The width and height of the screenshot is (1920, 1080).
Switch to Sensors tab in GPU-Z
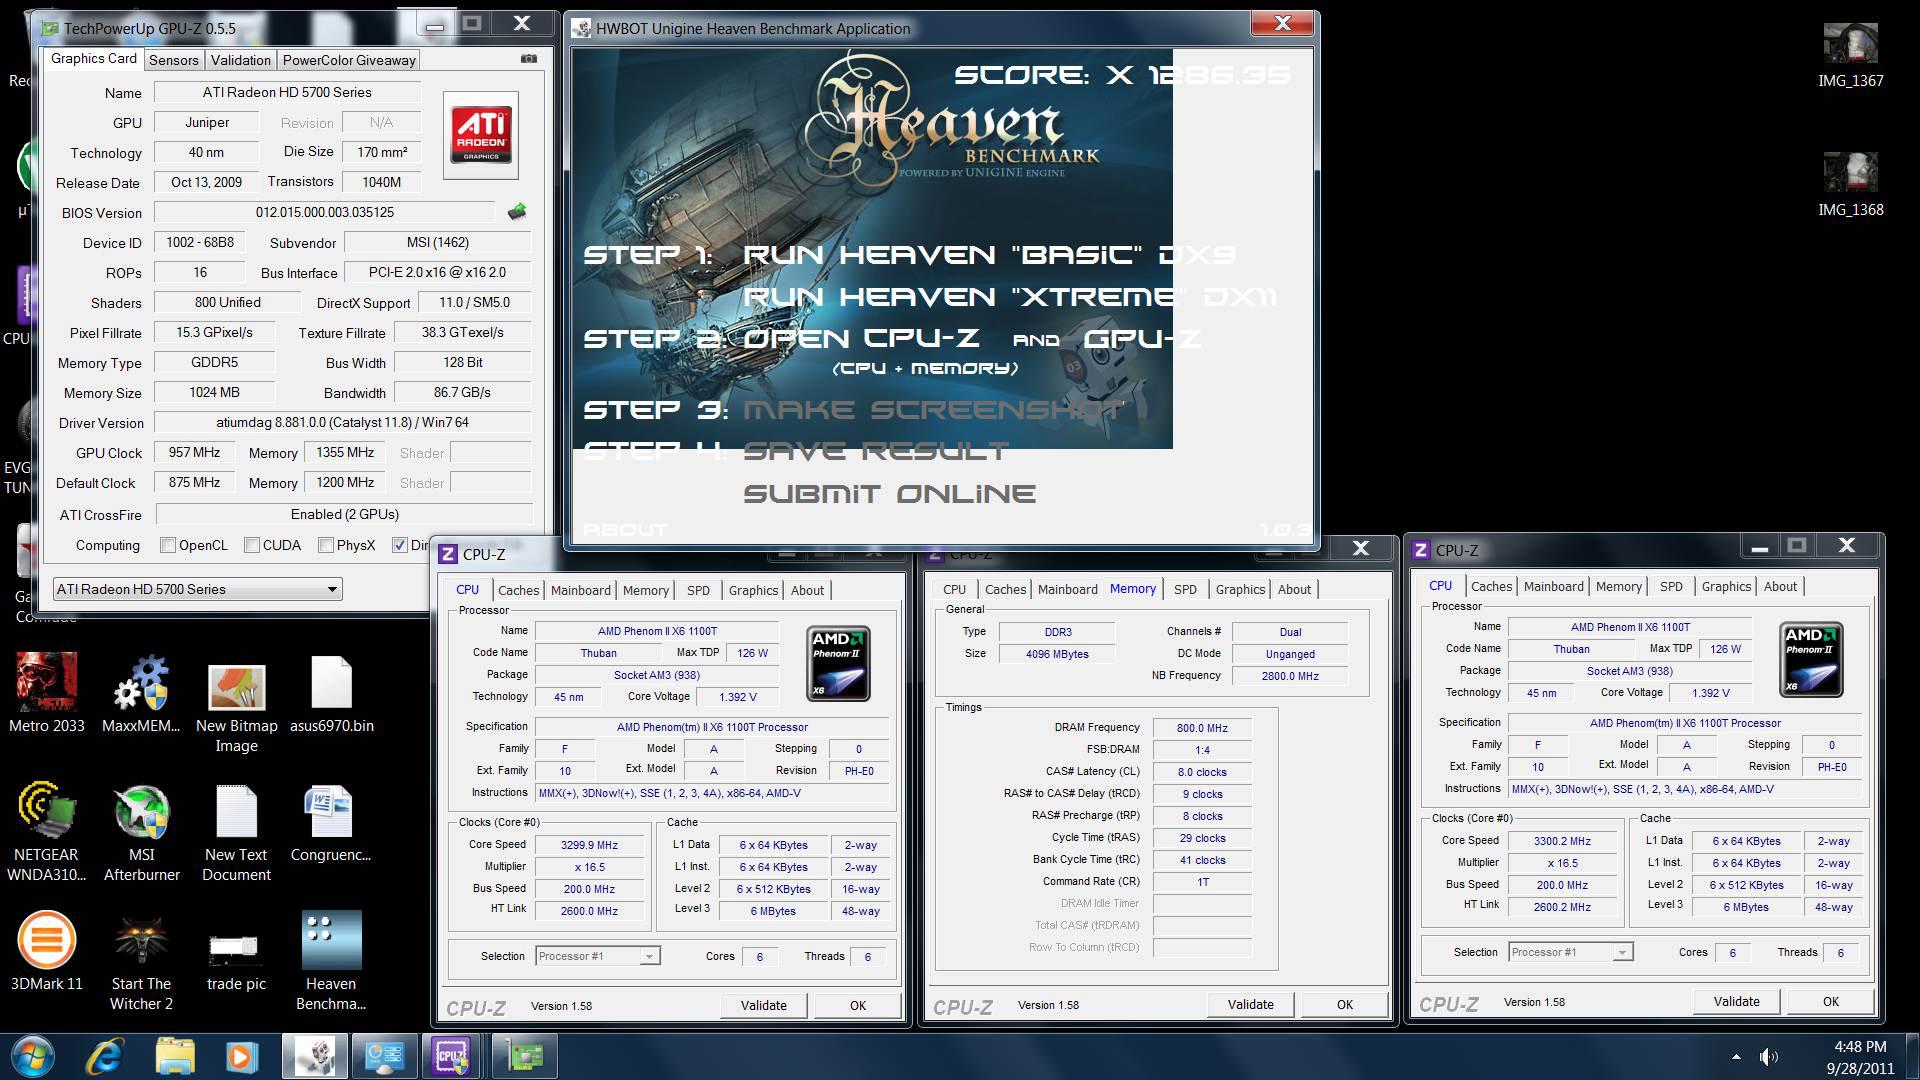point(174,60)
